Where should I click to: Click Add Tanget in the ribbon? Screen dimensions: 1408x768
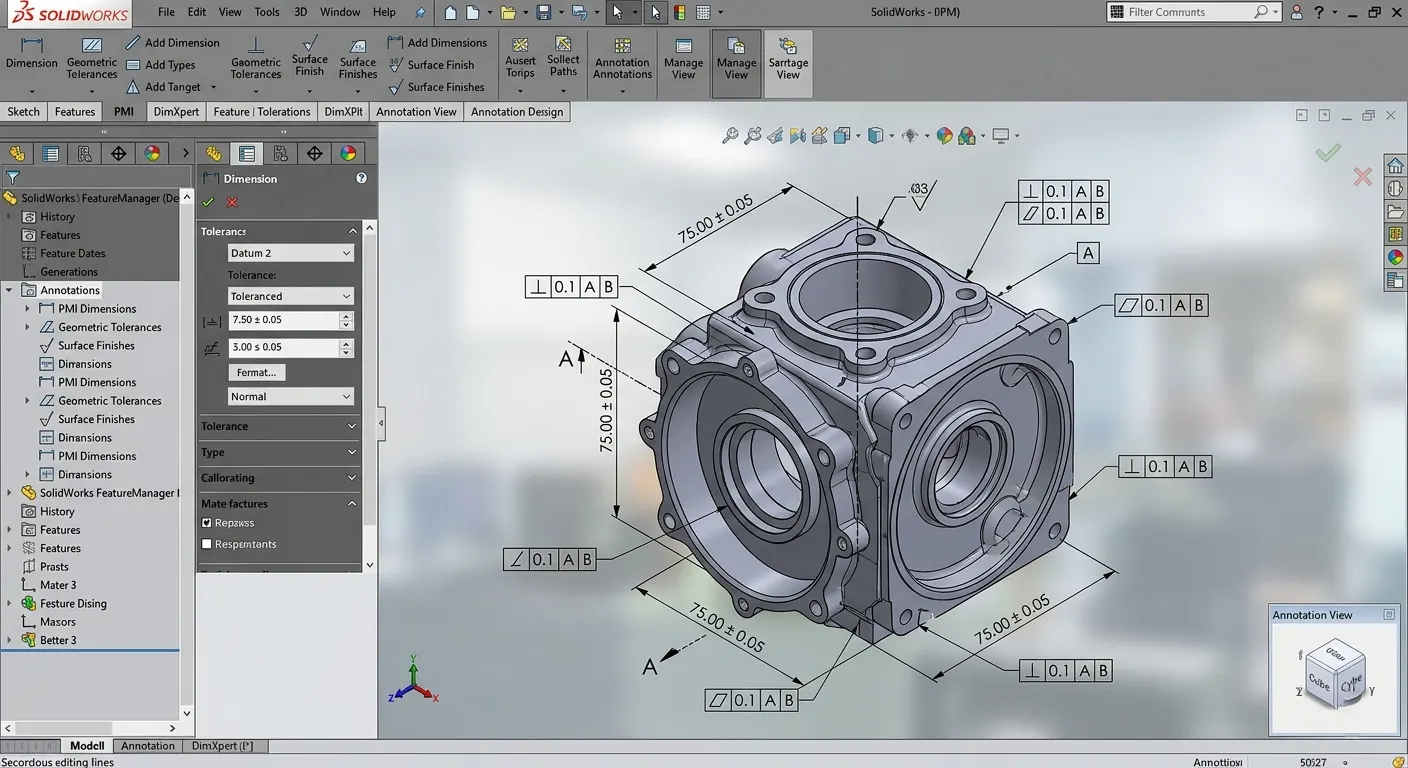point(163,87)
